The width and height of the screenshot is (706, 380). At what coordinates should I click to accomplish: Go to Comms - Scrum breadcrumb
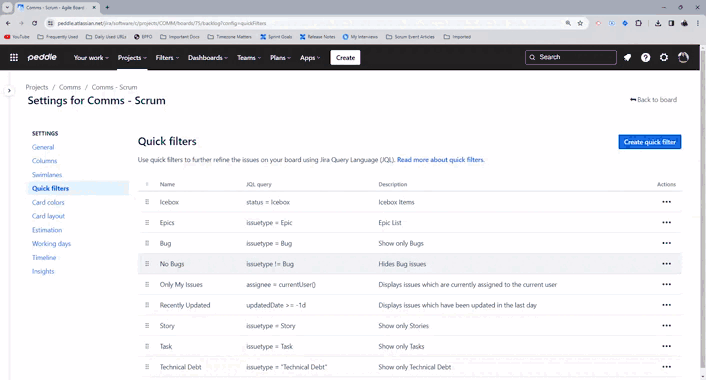[114, 87]
